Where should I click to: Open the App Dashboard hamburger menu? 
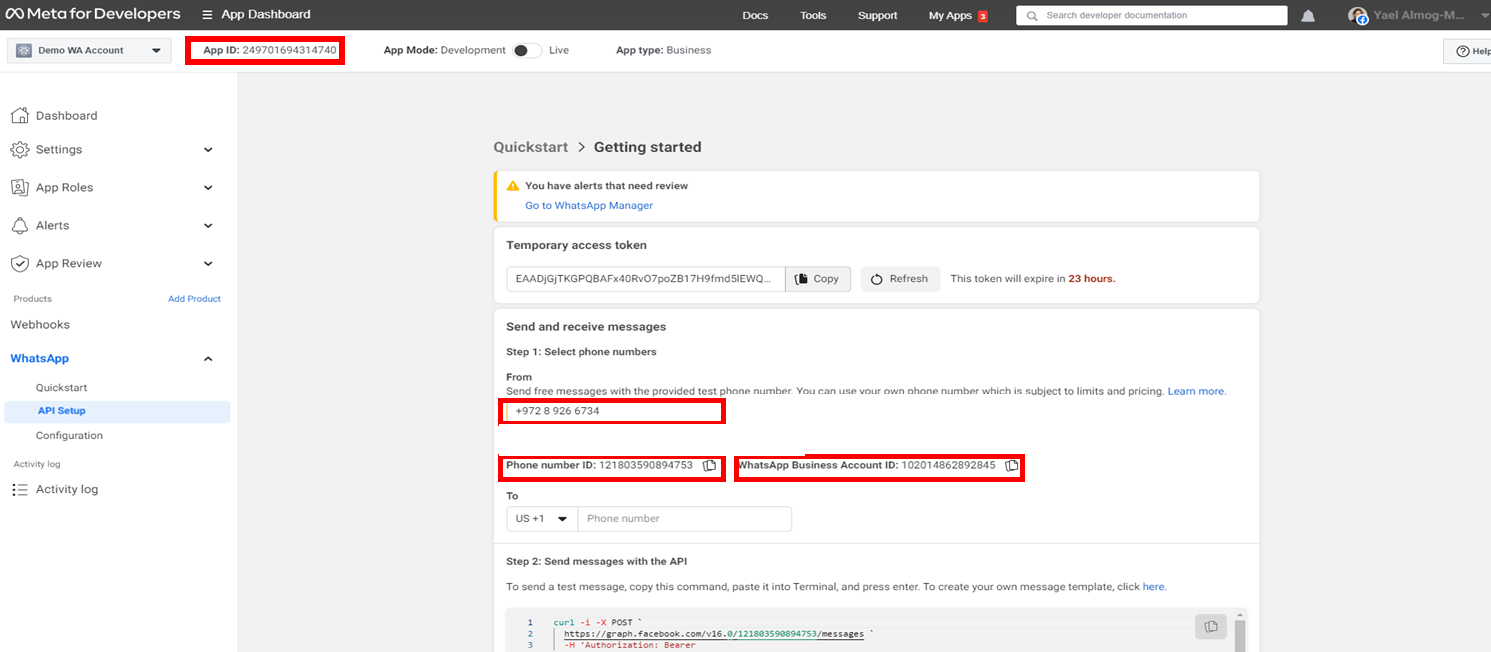[207, 15]
